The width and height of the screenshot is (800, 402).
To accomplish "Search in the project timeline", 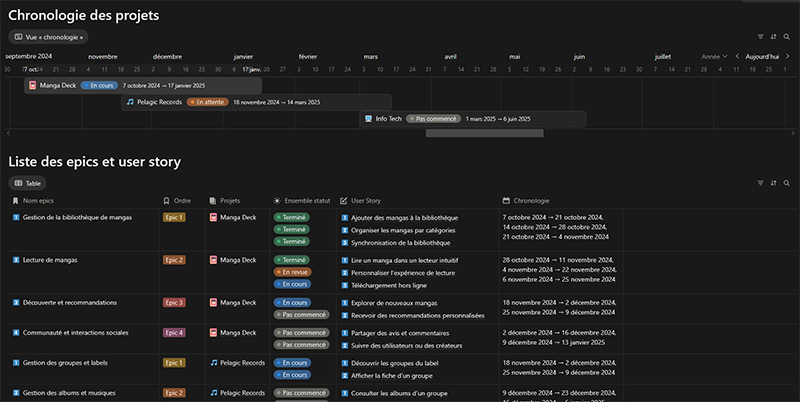I will point(787,37).
